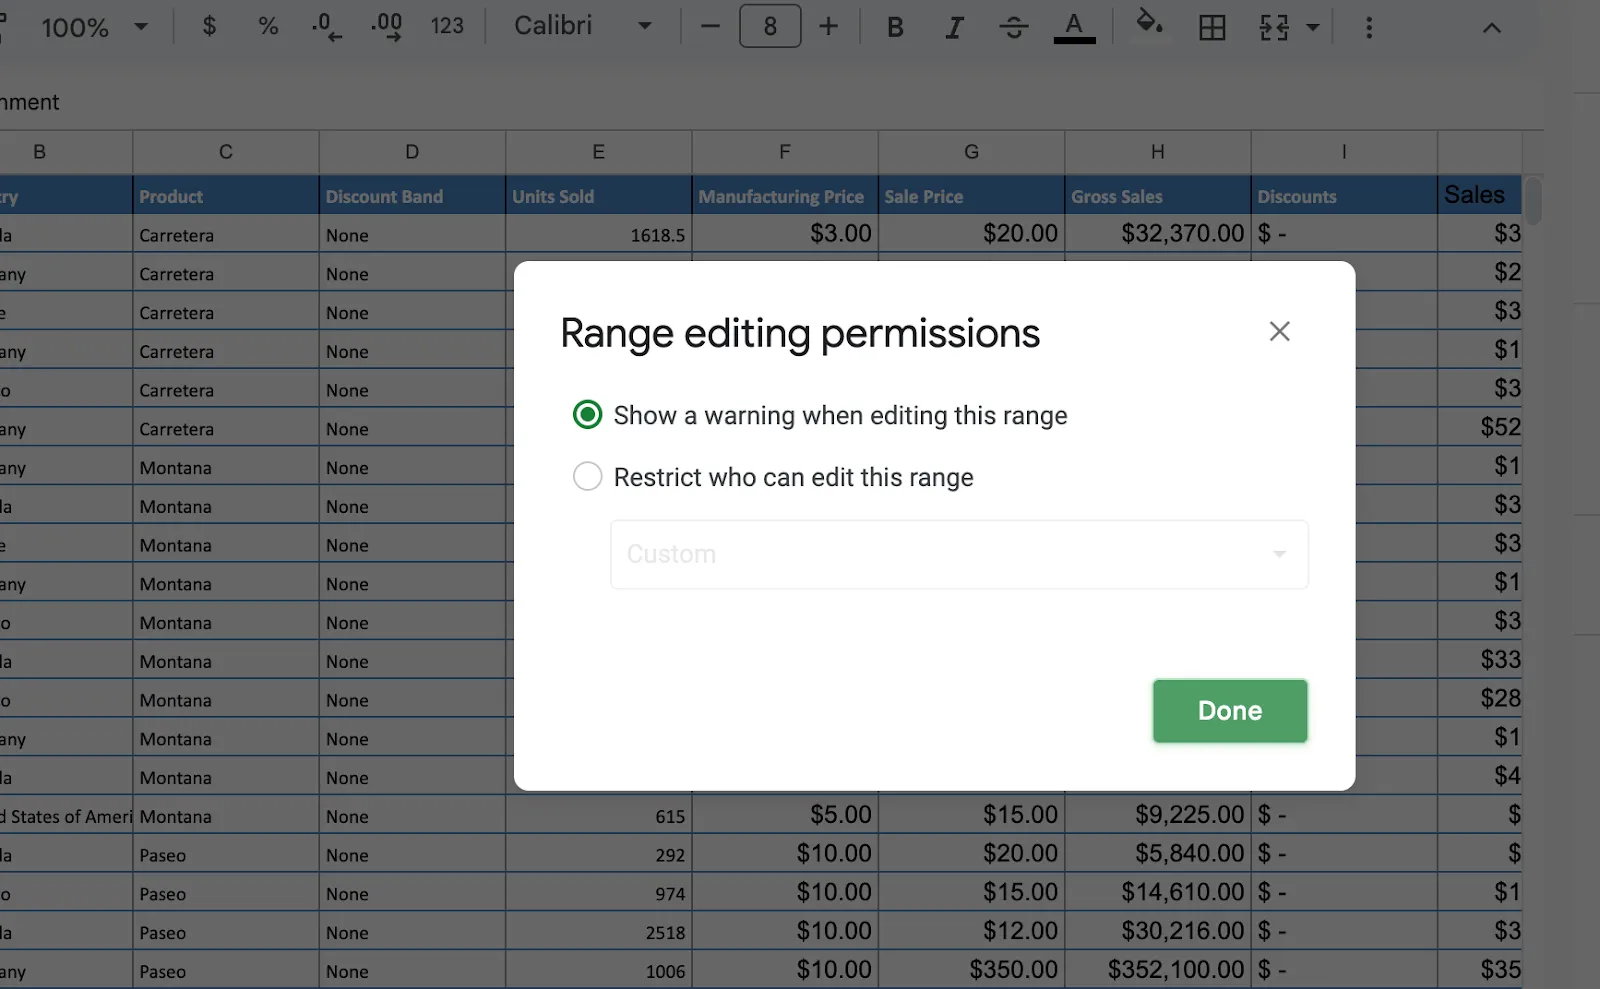1600x989 pixels.
Task: Open more number formats (123)
Action: (x=447, y=26)
